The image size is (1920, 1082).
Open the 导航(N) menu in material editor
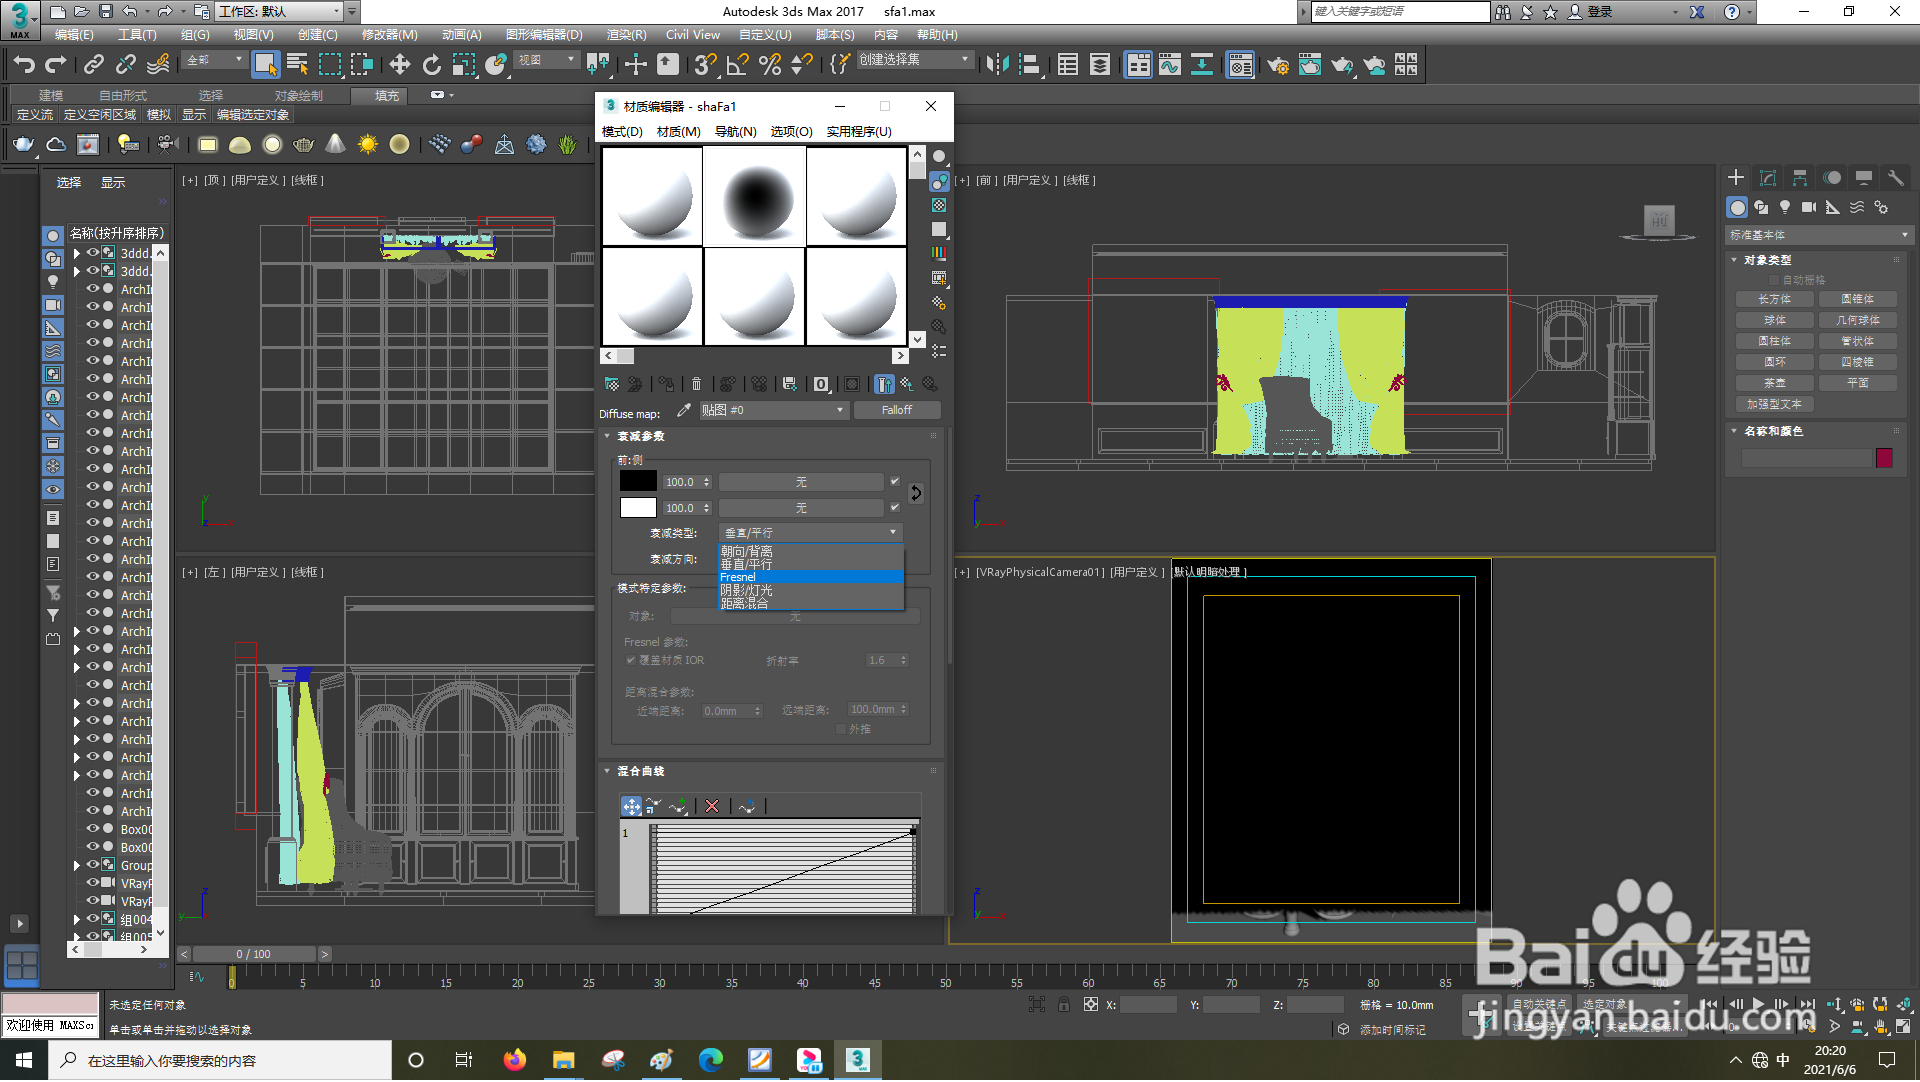click(x=735, y=132)
